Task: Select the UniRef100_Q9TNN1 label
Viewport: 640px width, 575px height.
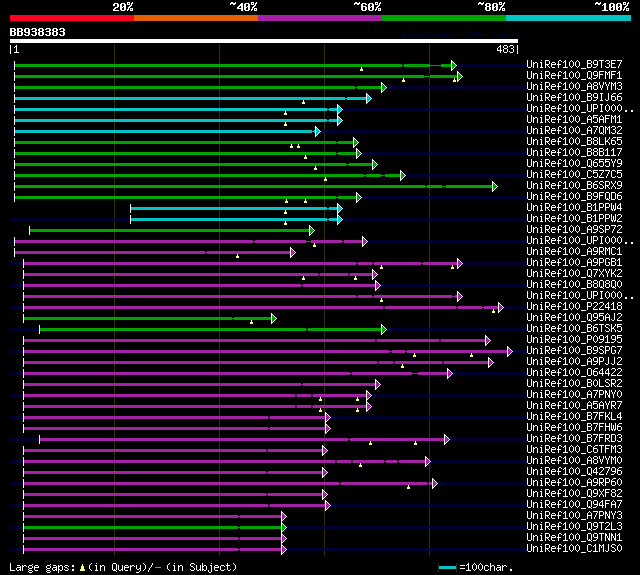Action: (574, 538)
